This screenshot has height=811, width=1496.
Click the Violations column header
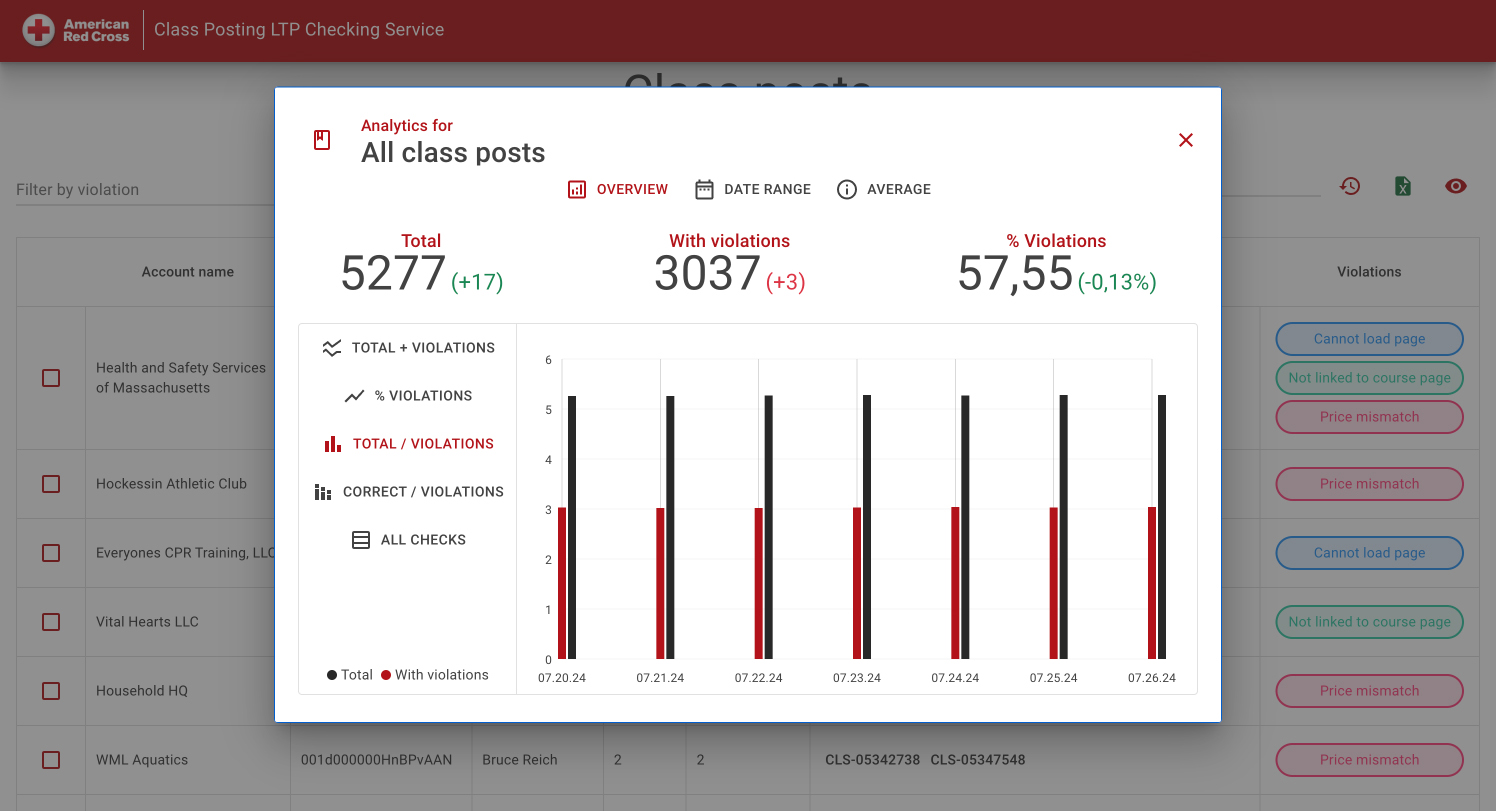1369,272
